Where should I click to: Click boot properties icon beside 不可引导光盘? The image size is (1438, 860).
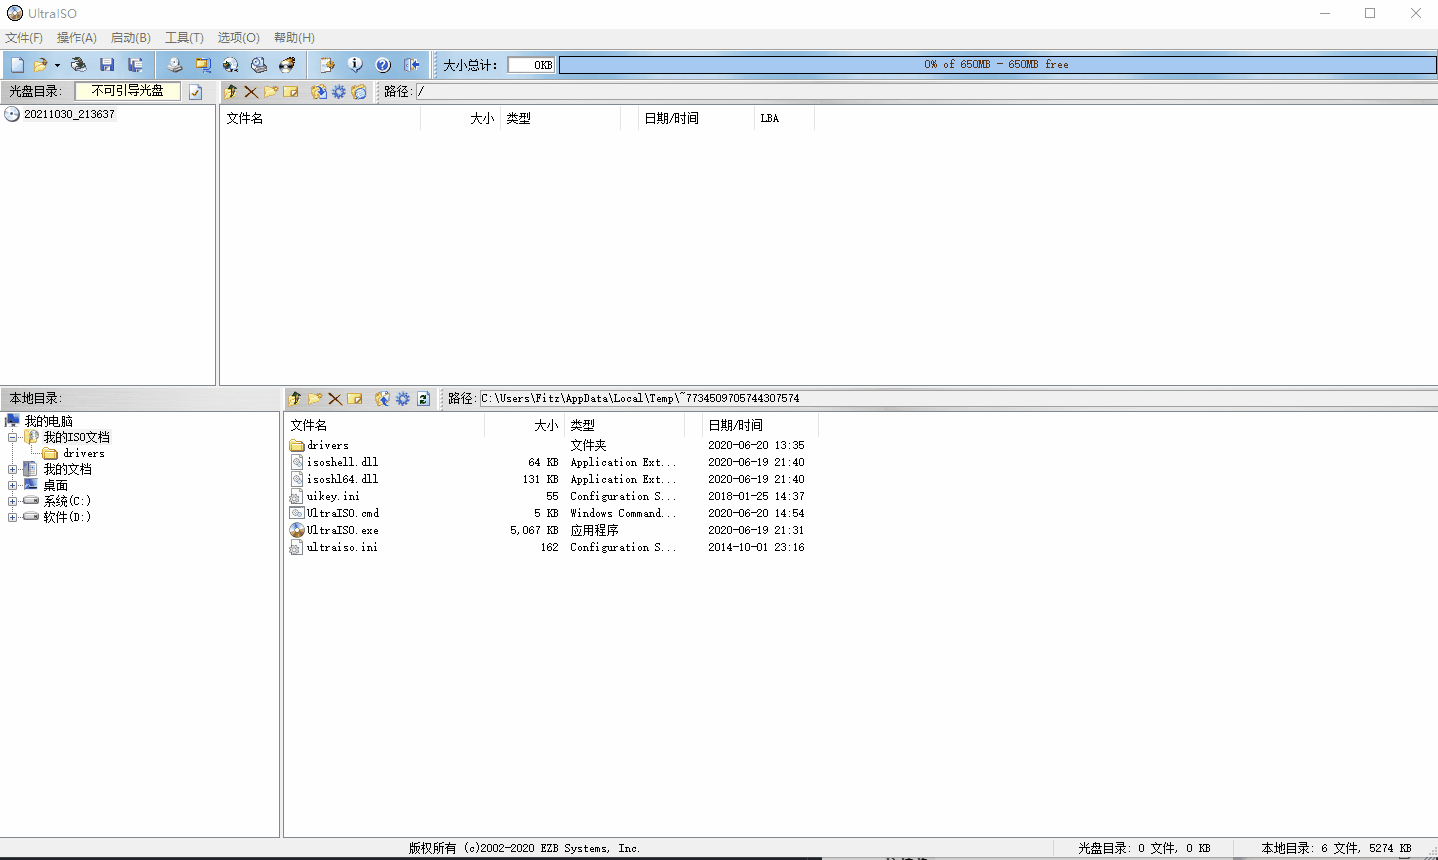click(x=196, y=92)
